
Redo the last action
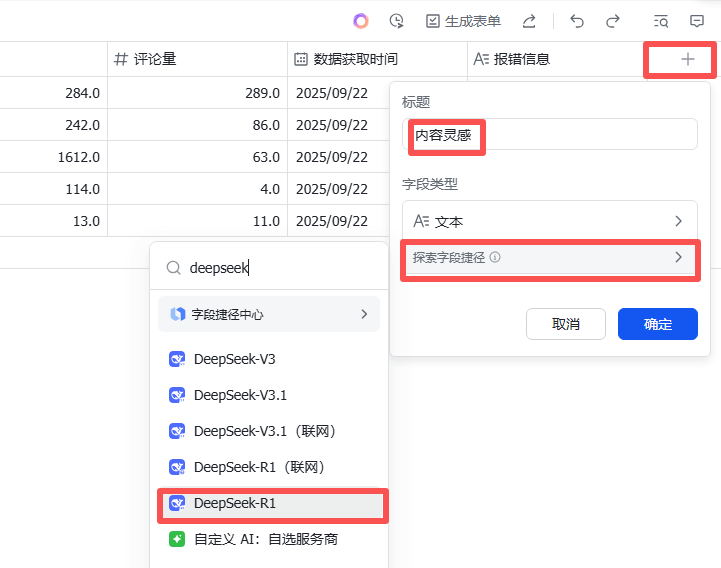click(613, 21)
